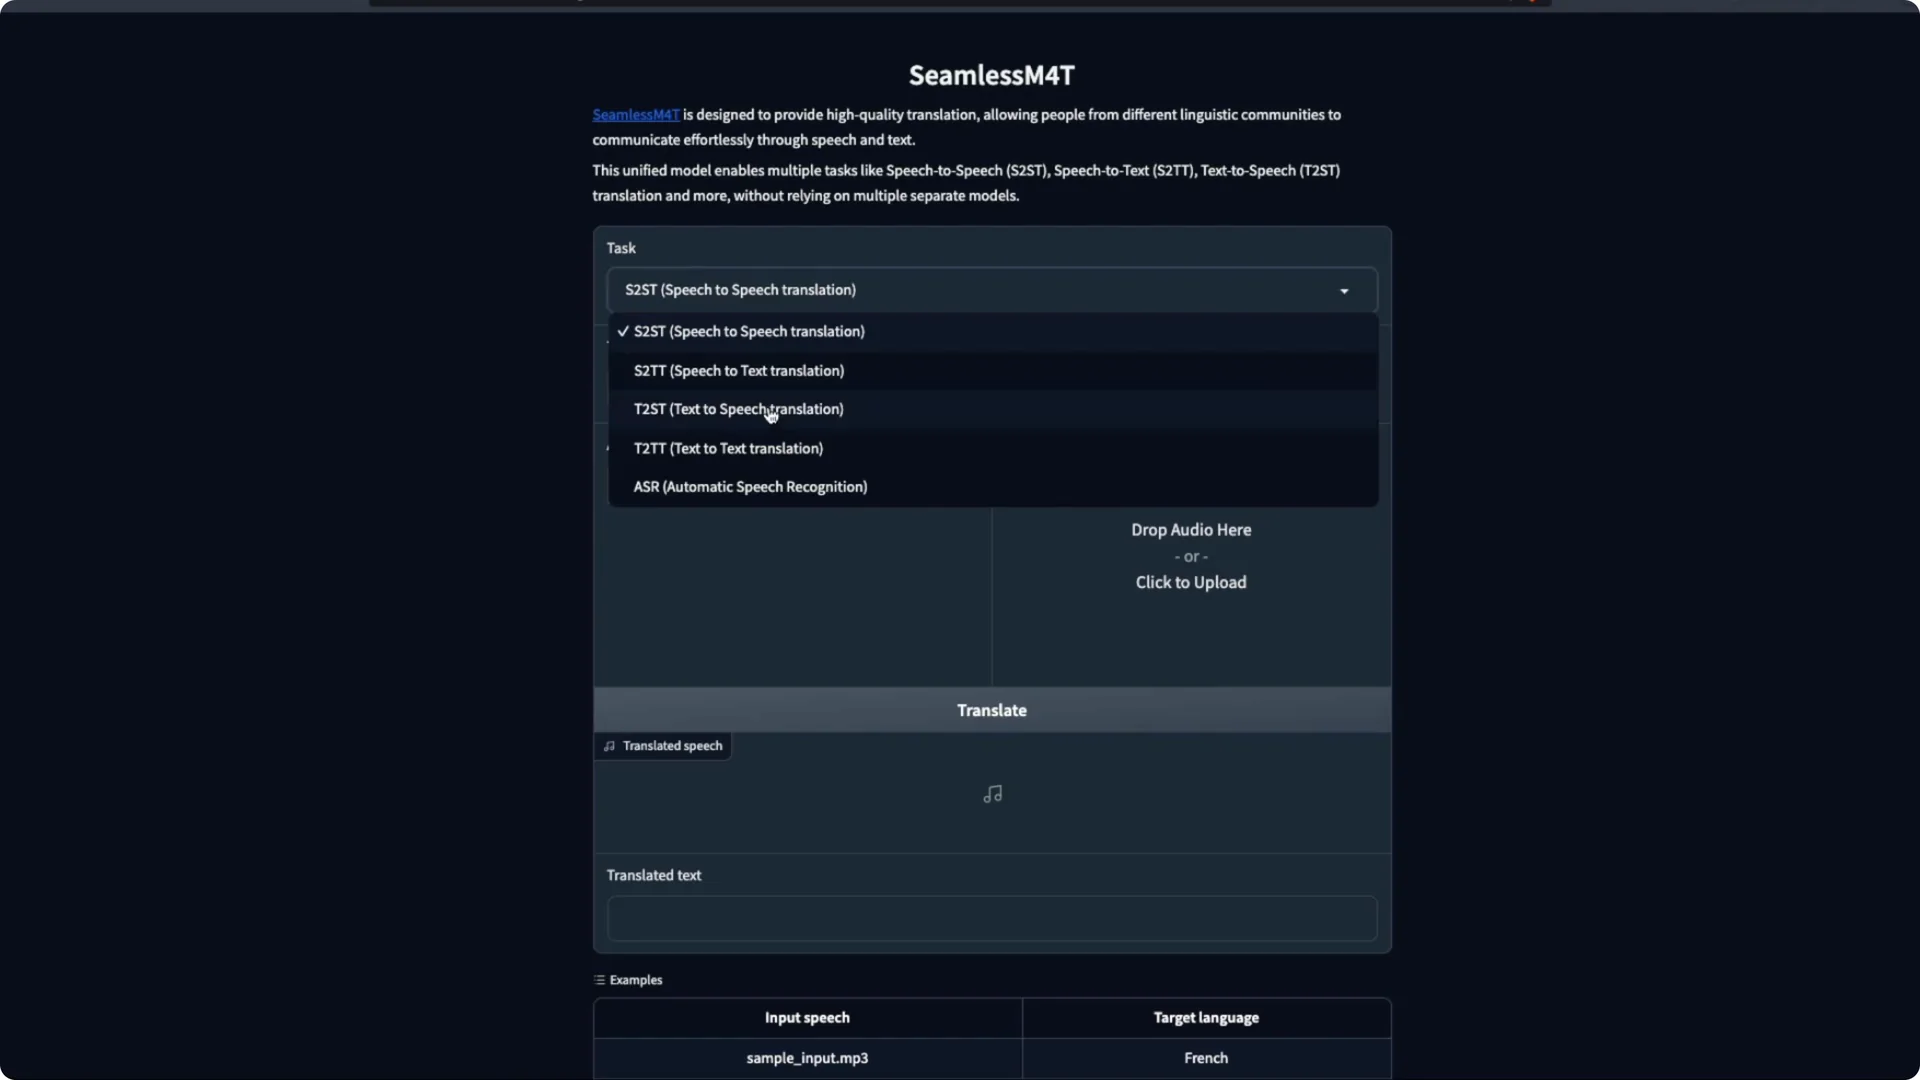Click the music note icon on Translated speech tab
Image resolution: width=1920 pixels, height=1080 pixels.
click(x=611, y=746)
